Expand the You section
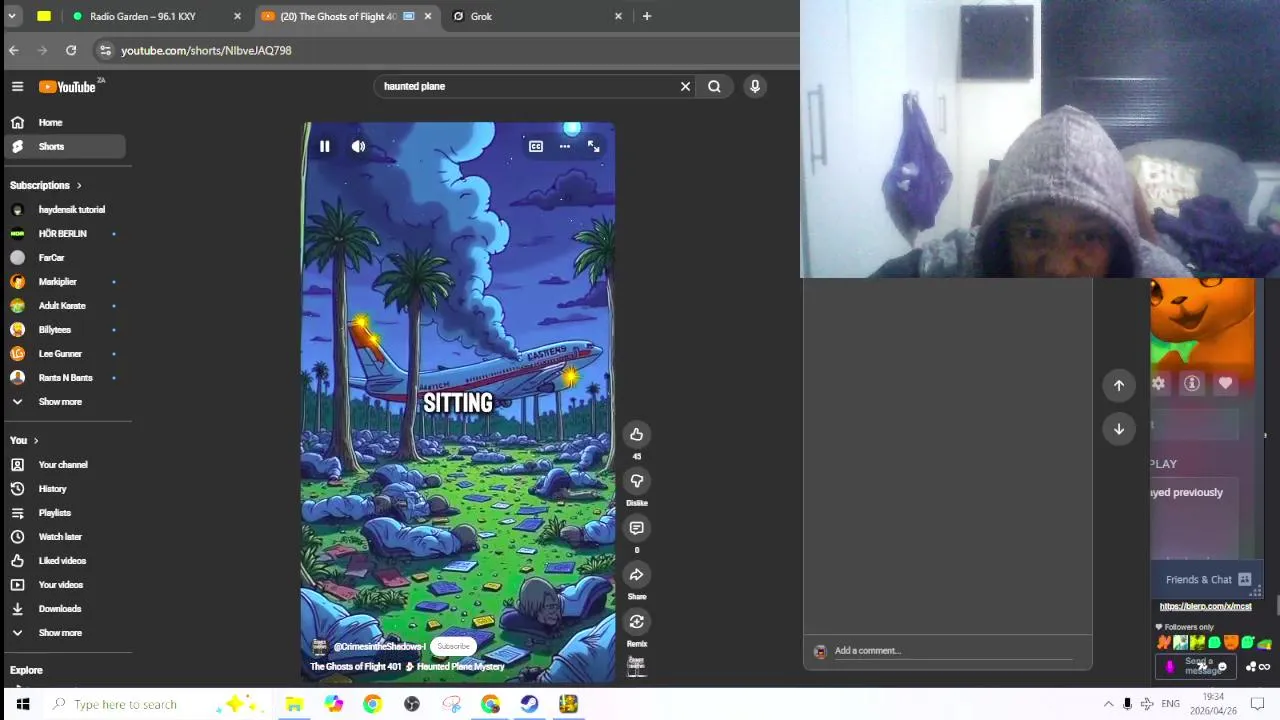 coord(24,440)
